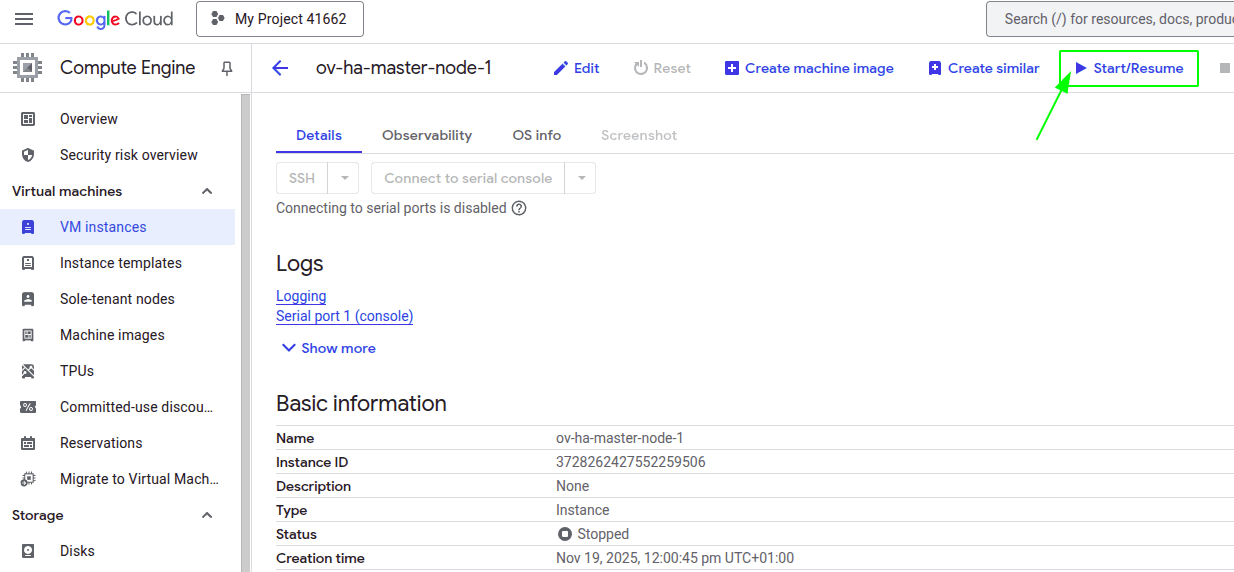Click the creation time Nov 19, 2025 value
The image size is (1234, 572).
(675, 558)
